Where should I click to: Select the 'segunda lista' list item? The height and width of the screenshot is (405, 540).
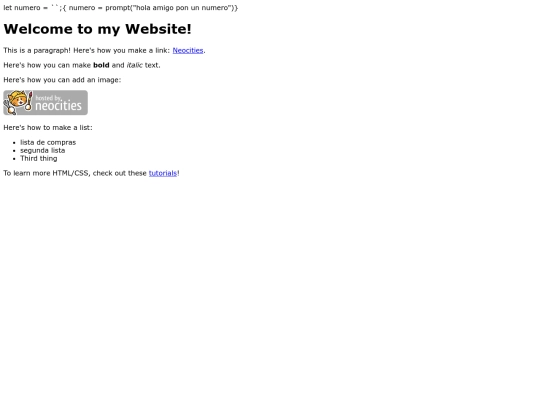[x=42, y=150]
